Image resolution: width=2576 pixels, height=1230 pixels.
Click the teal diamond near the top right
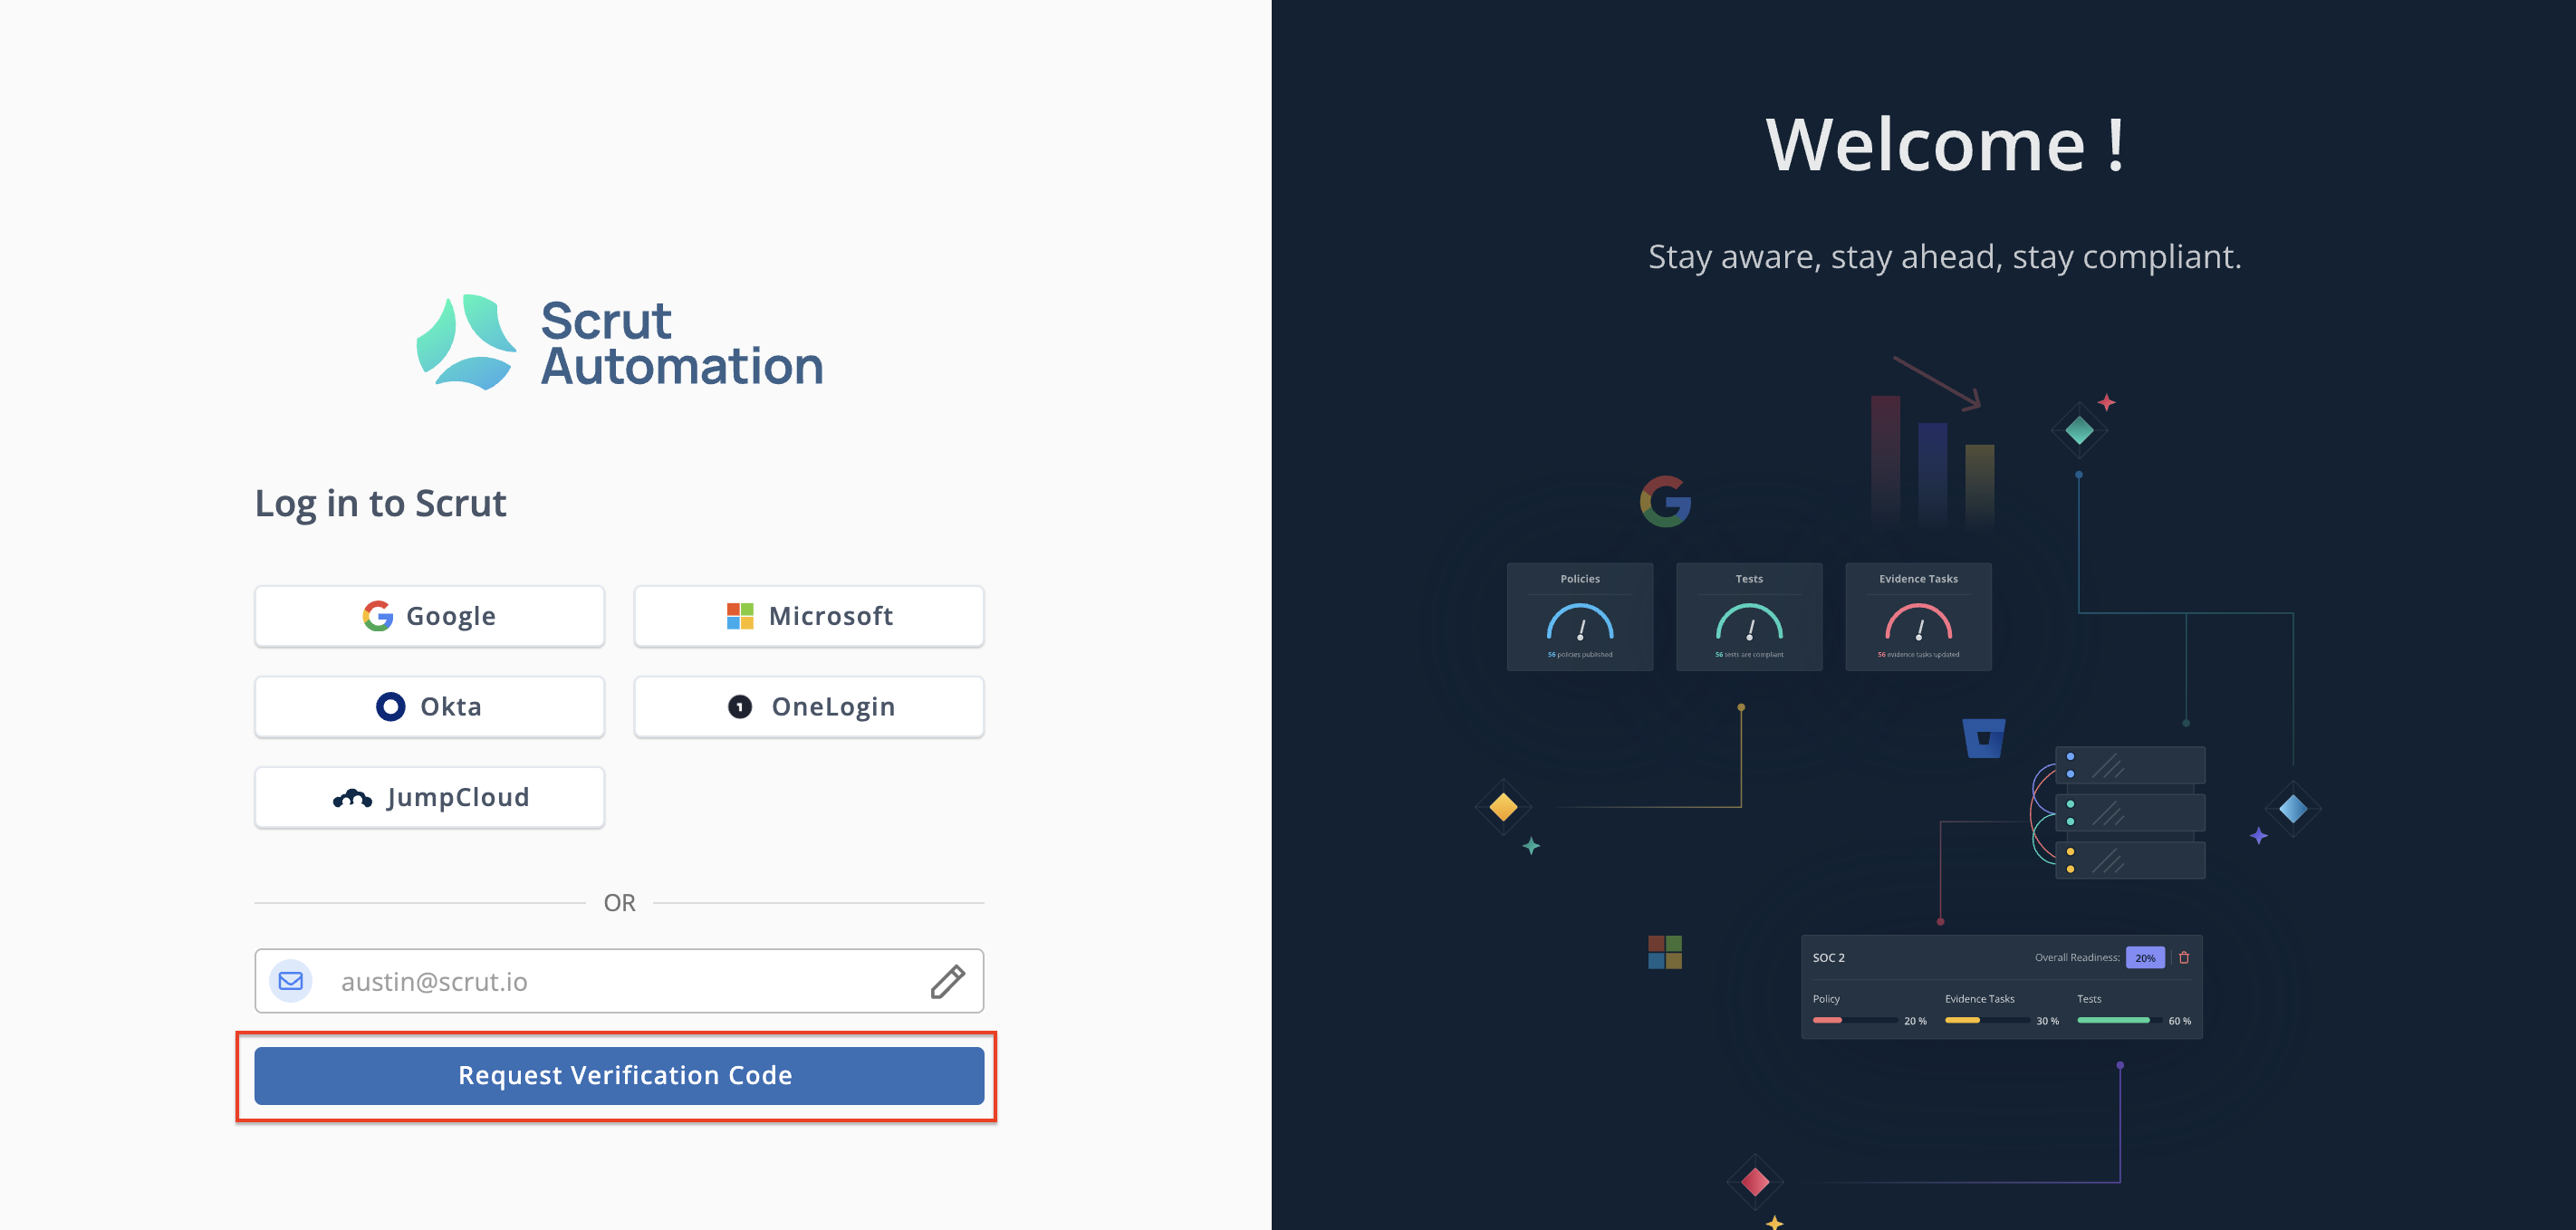[2079, 431]
